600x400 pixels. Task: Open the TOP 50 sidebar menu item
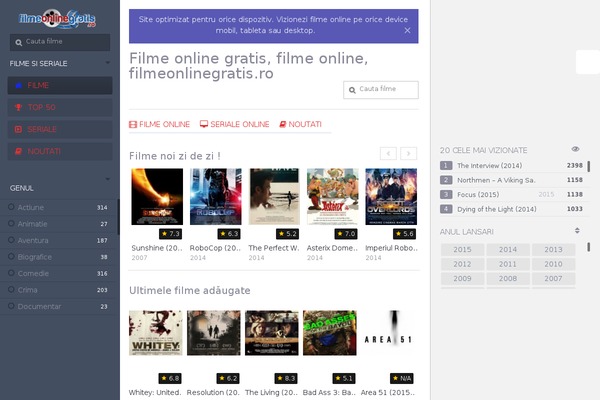pyautogui.click(x=60, y=107)
